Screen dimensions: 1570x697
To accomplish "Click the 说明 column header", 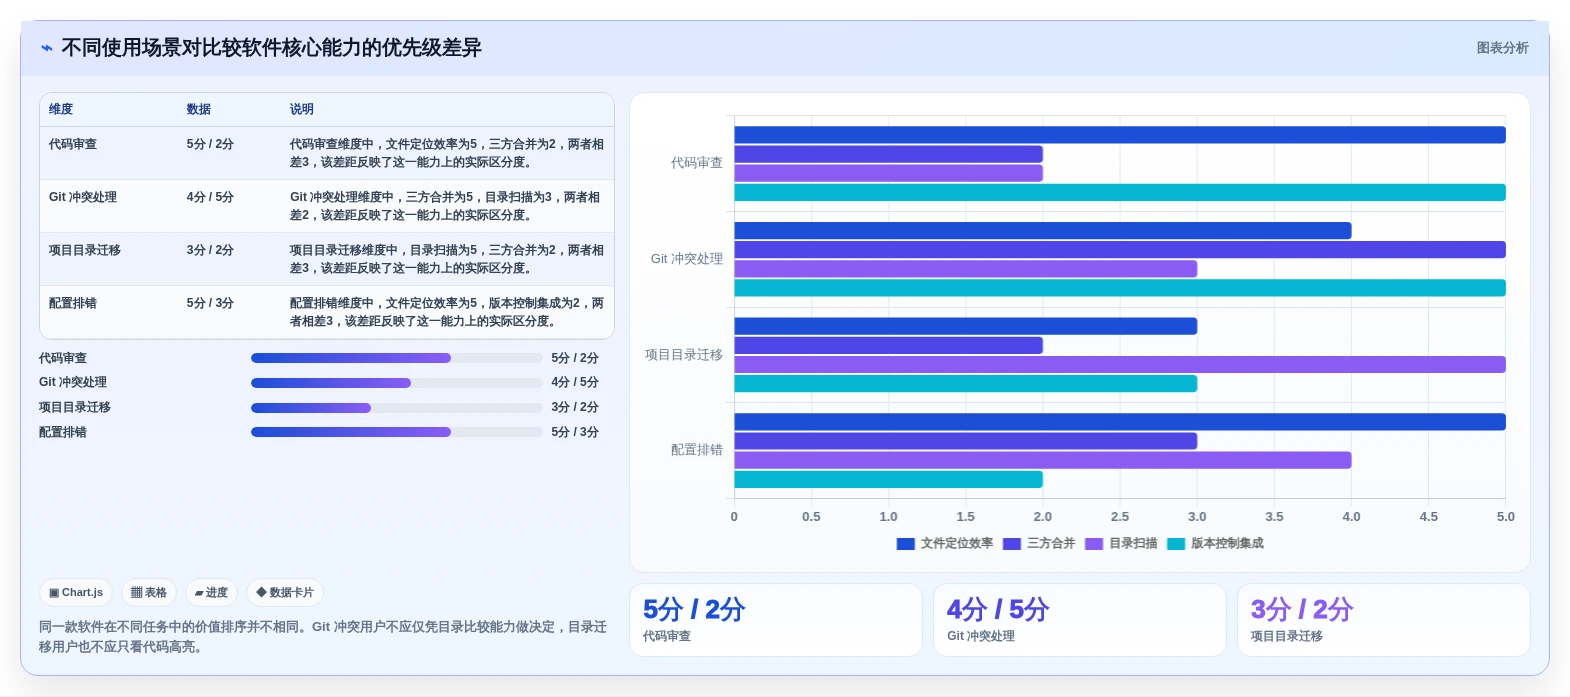I will click(302, 109).
